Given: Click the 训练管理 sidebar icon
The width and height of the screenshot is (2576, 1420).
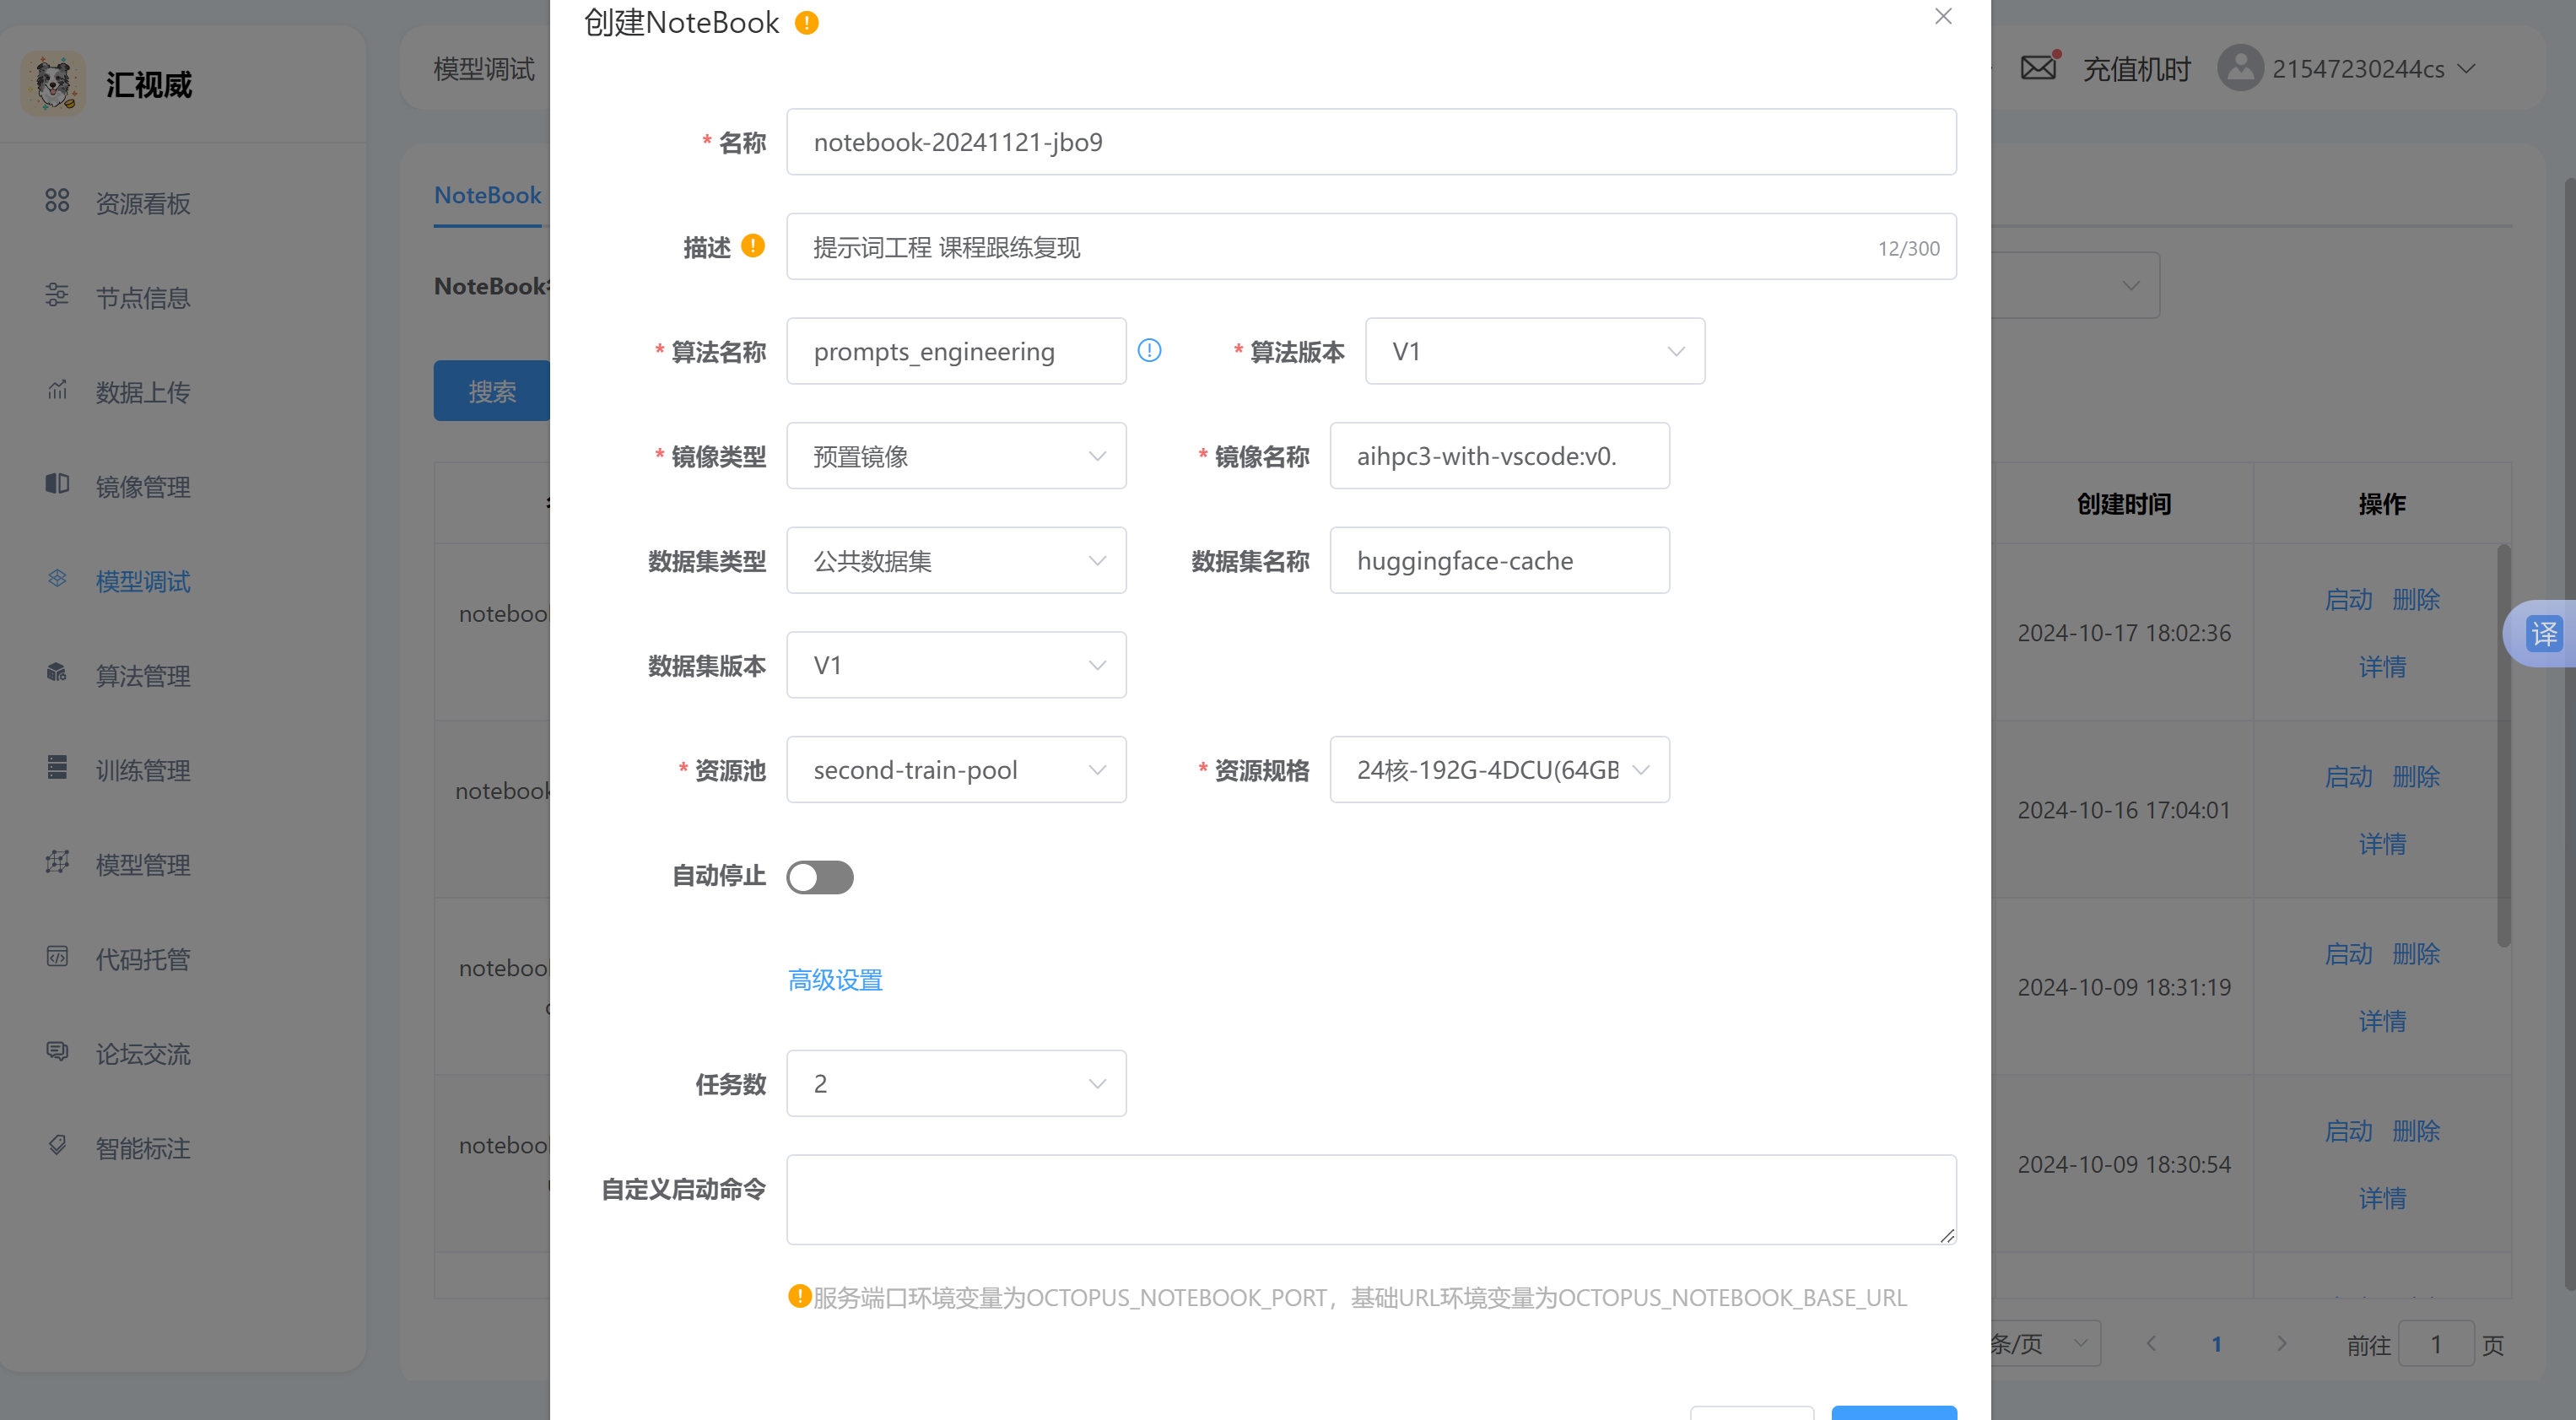Looking at the screenshot, I should 57,768.
